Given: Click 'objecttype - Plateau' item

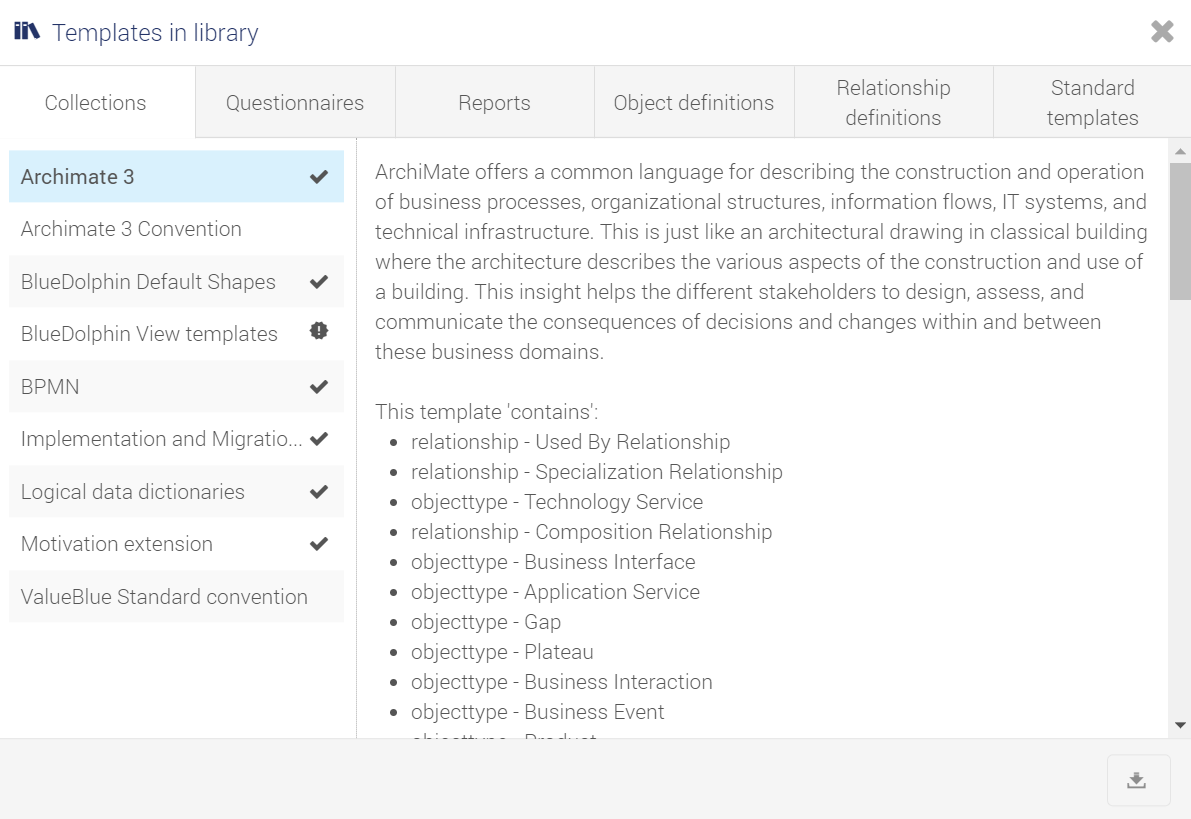Looking at the screenshot, I should click(x=502, y=652).
